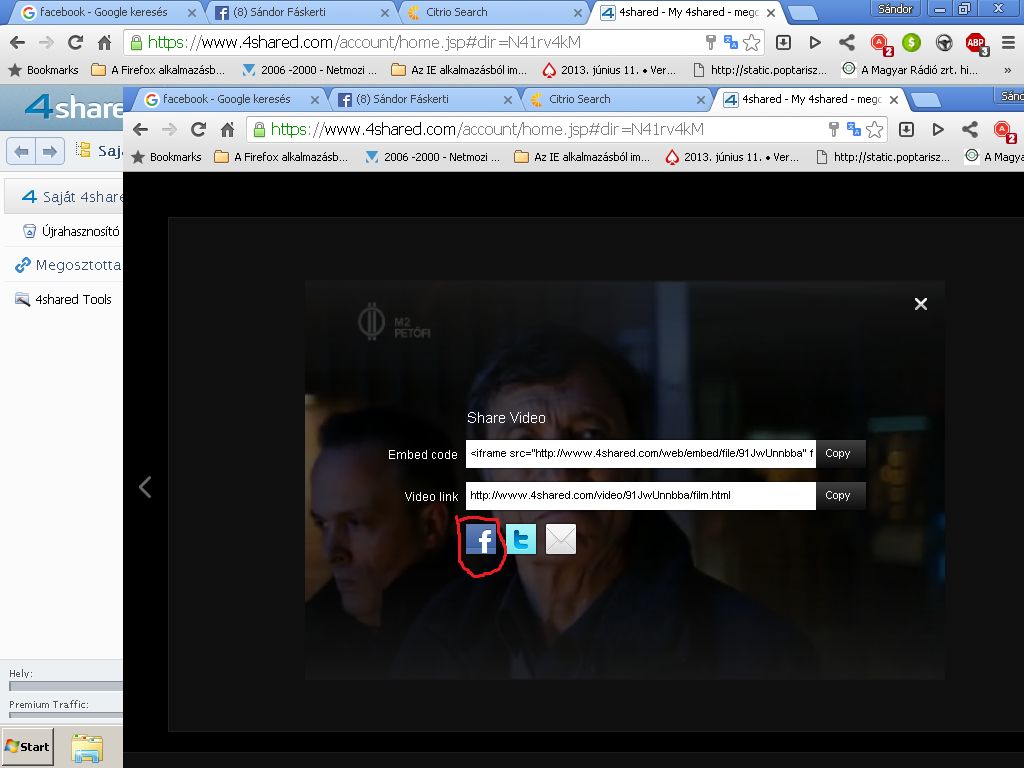
Task: Share video via the Twitter icon
Action: 521,539
